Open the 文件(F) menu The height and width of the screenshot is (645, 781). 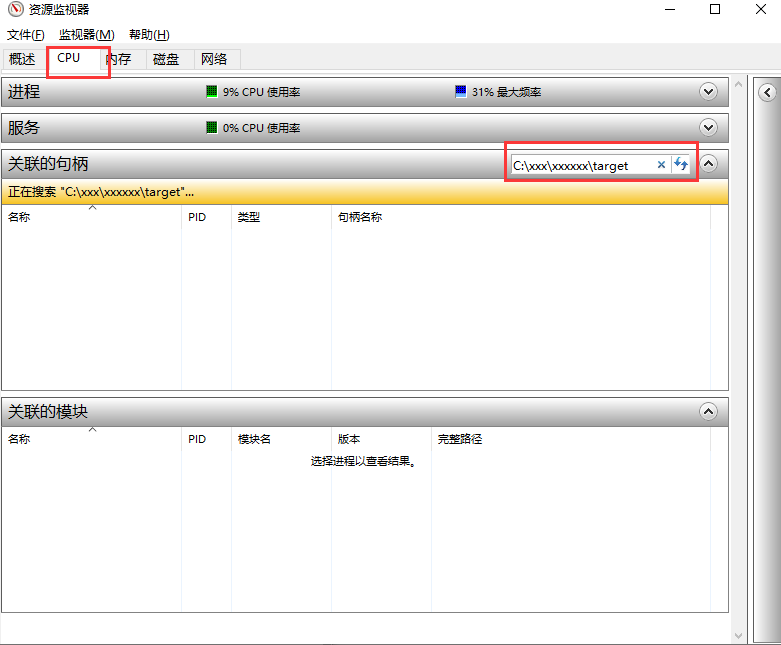click(26, 35)
